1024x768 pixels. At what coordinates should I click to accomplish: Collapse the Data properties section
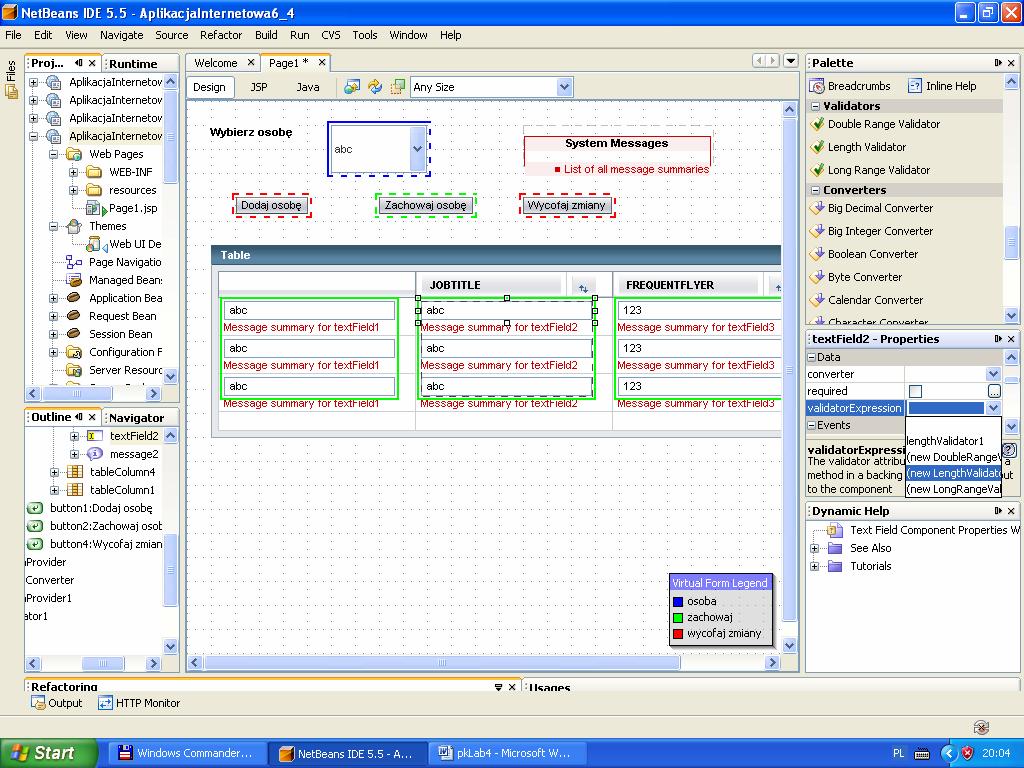click(812, 357)
